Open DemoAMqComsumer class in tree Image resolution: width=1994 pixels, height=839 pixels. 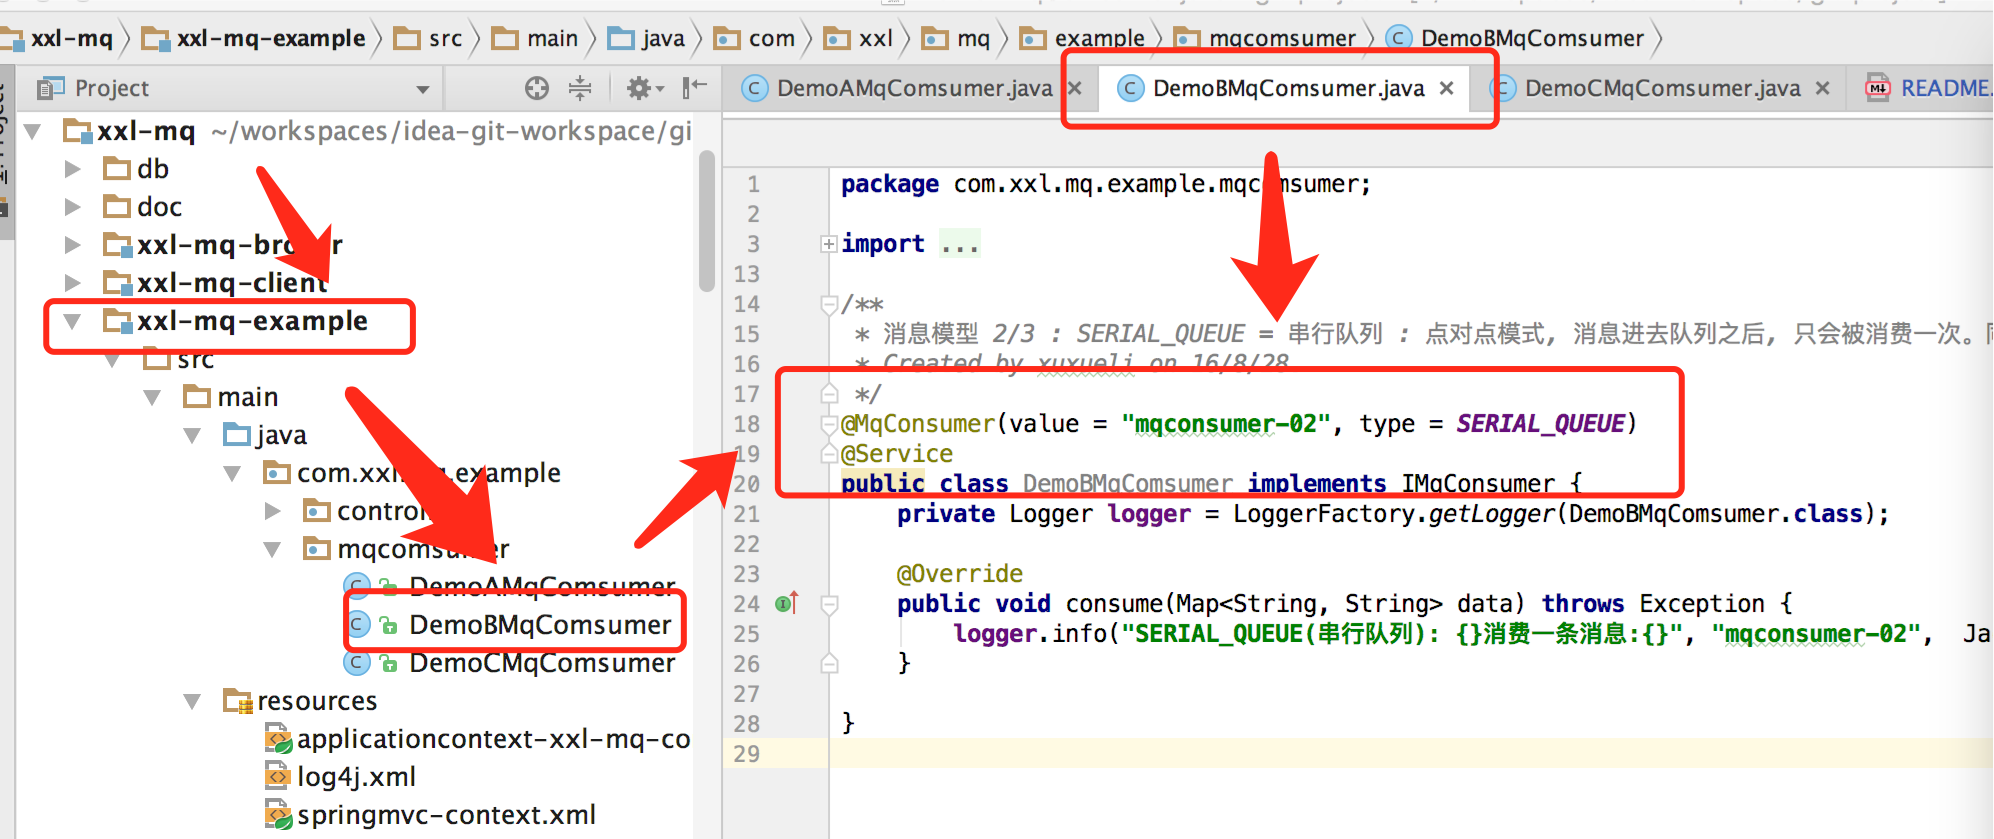510,586
